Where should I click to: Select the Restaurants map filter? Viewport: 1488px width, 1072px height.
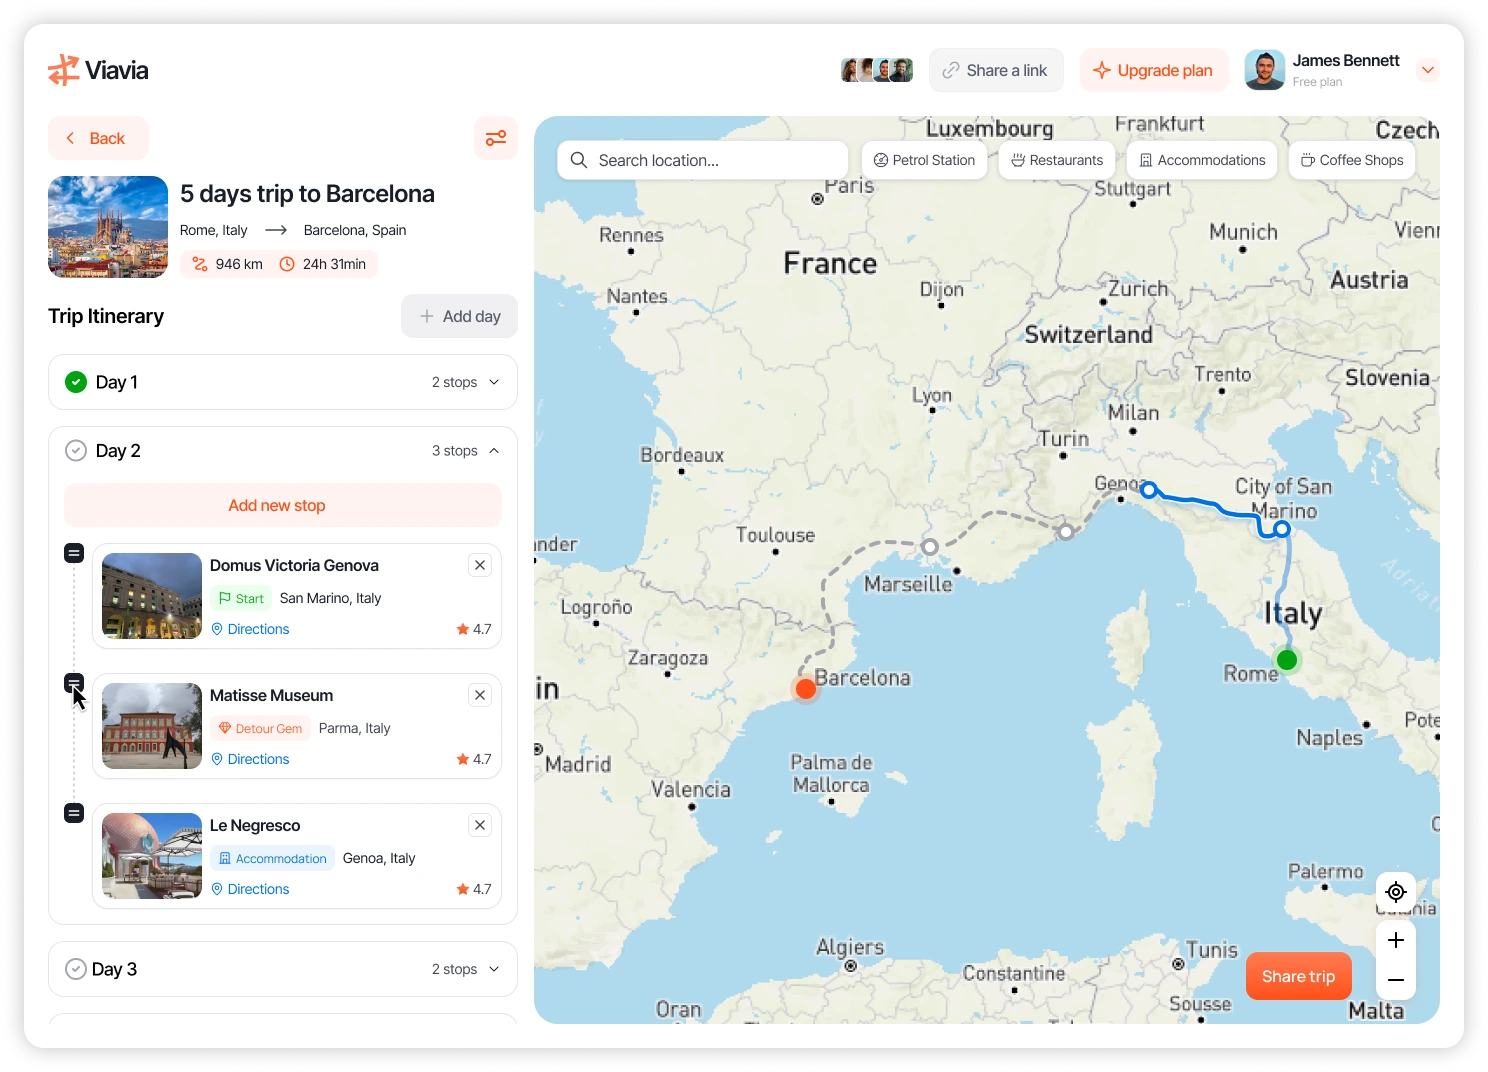1056,160
